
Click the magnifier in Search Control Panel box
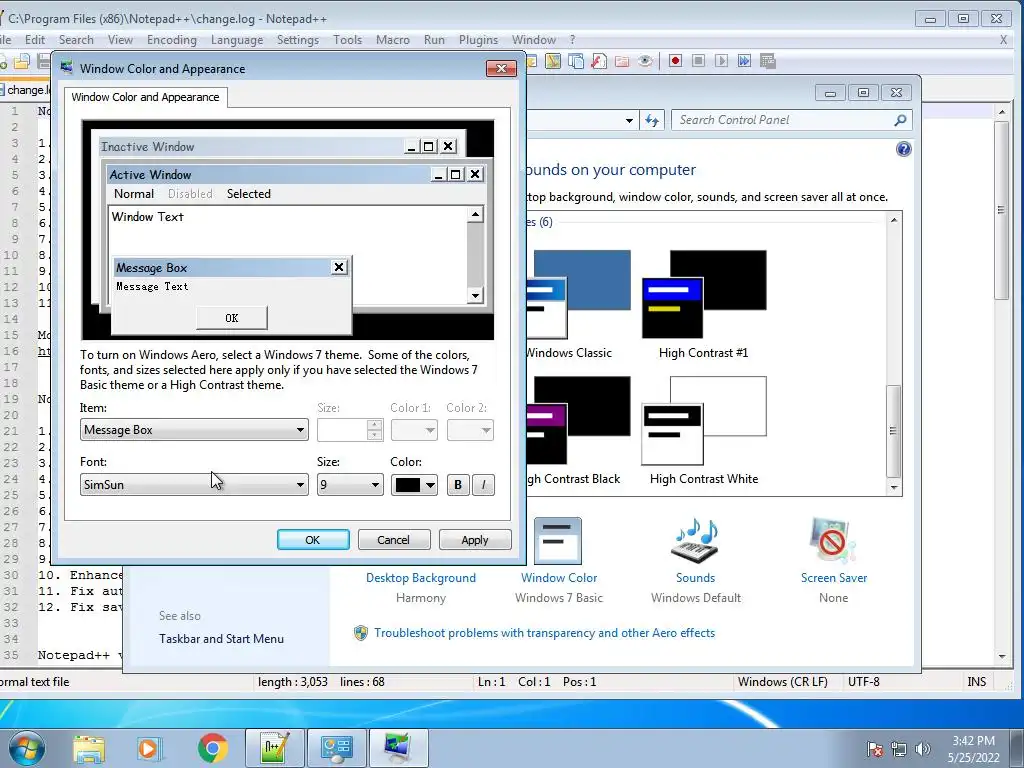tap(900, 120)
